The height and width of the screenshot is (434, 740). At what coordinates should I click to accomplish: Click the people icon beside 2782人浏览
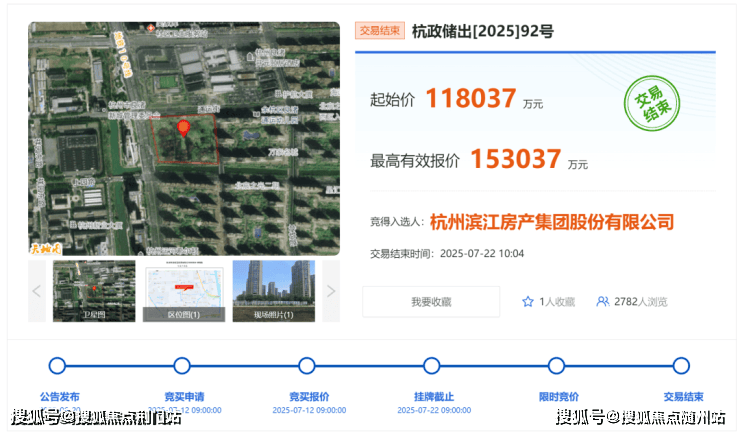603,301
